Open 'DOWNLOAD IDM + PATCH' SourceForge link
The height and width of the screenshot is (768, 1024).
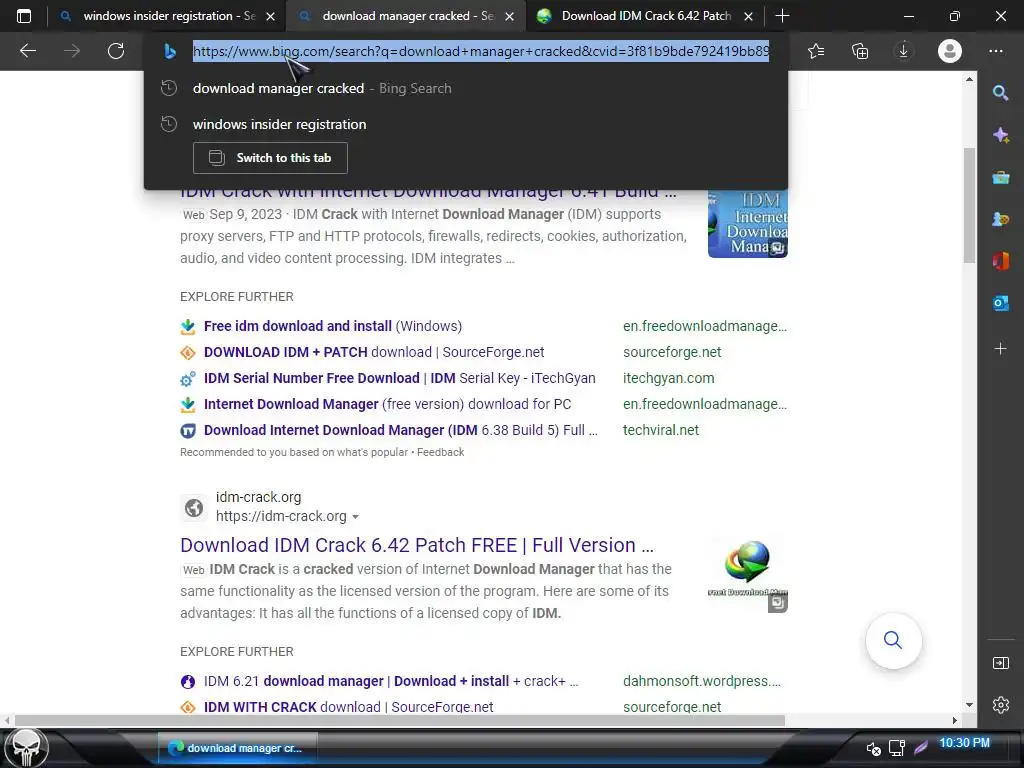tap(374, 352)
